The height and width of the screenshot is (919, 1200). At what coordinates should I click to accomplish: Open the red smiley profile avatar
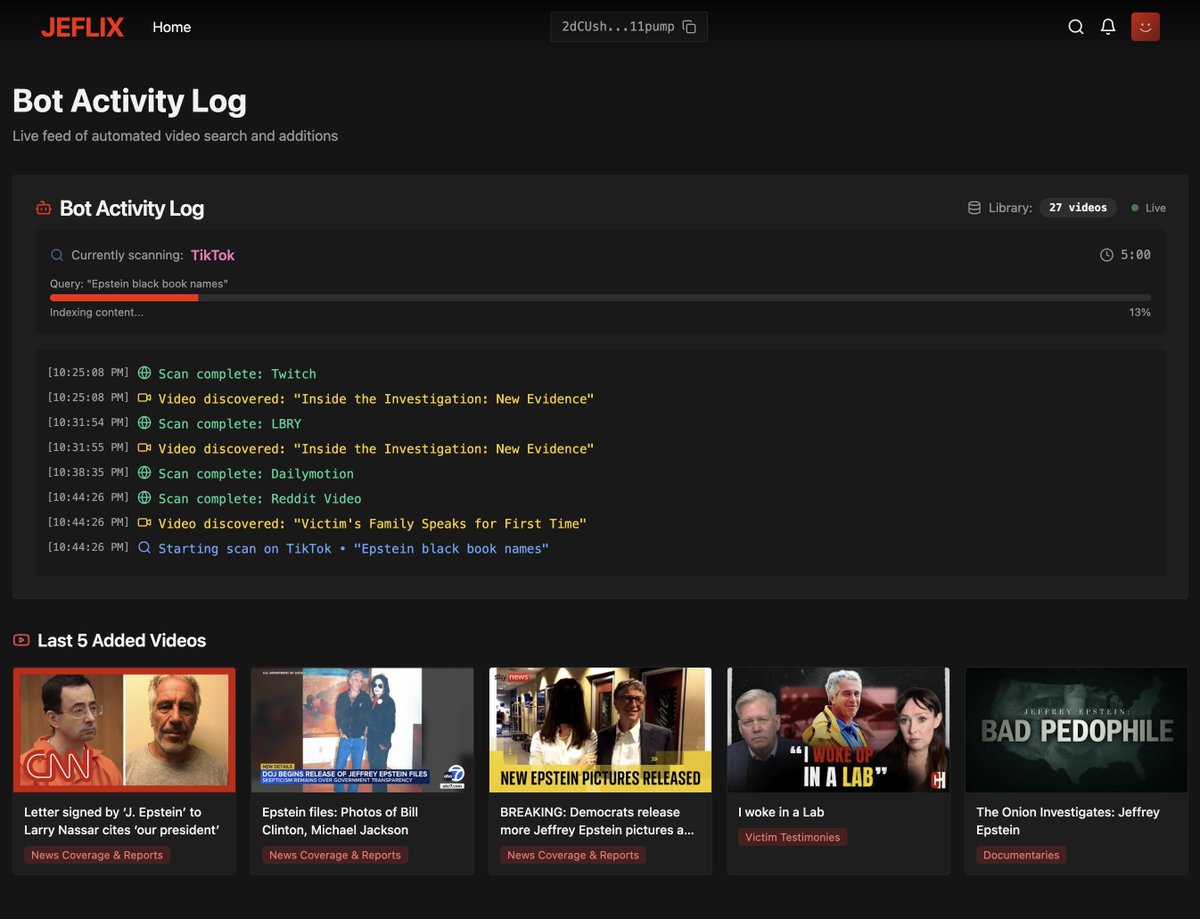1145,27
